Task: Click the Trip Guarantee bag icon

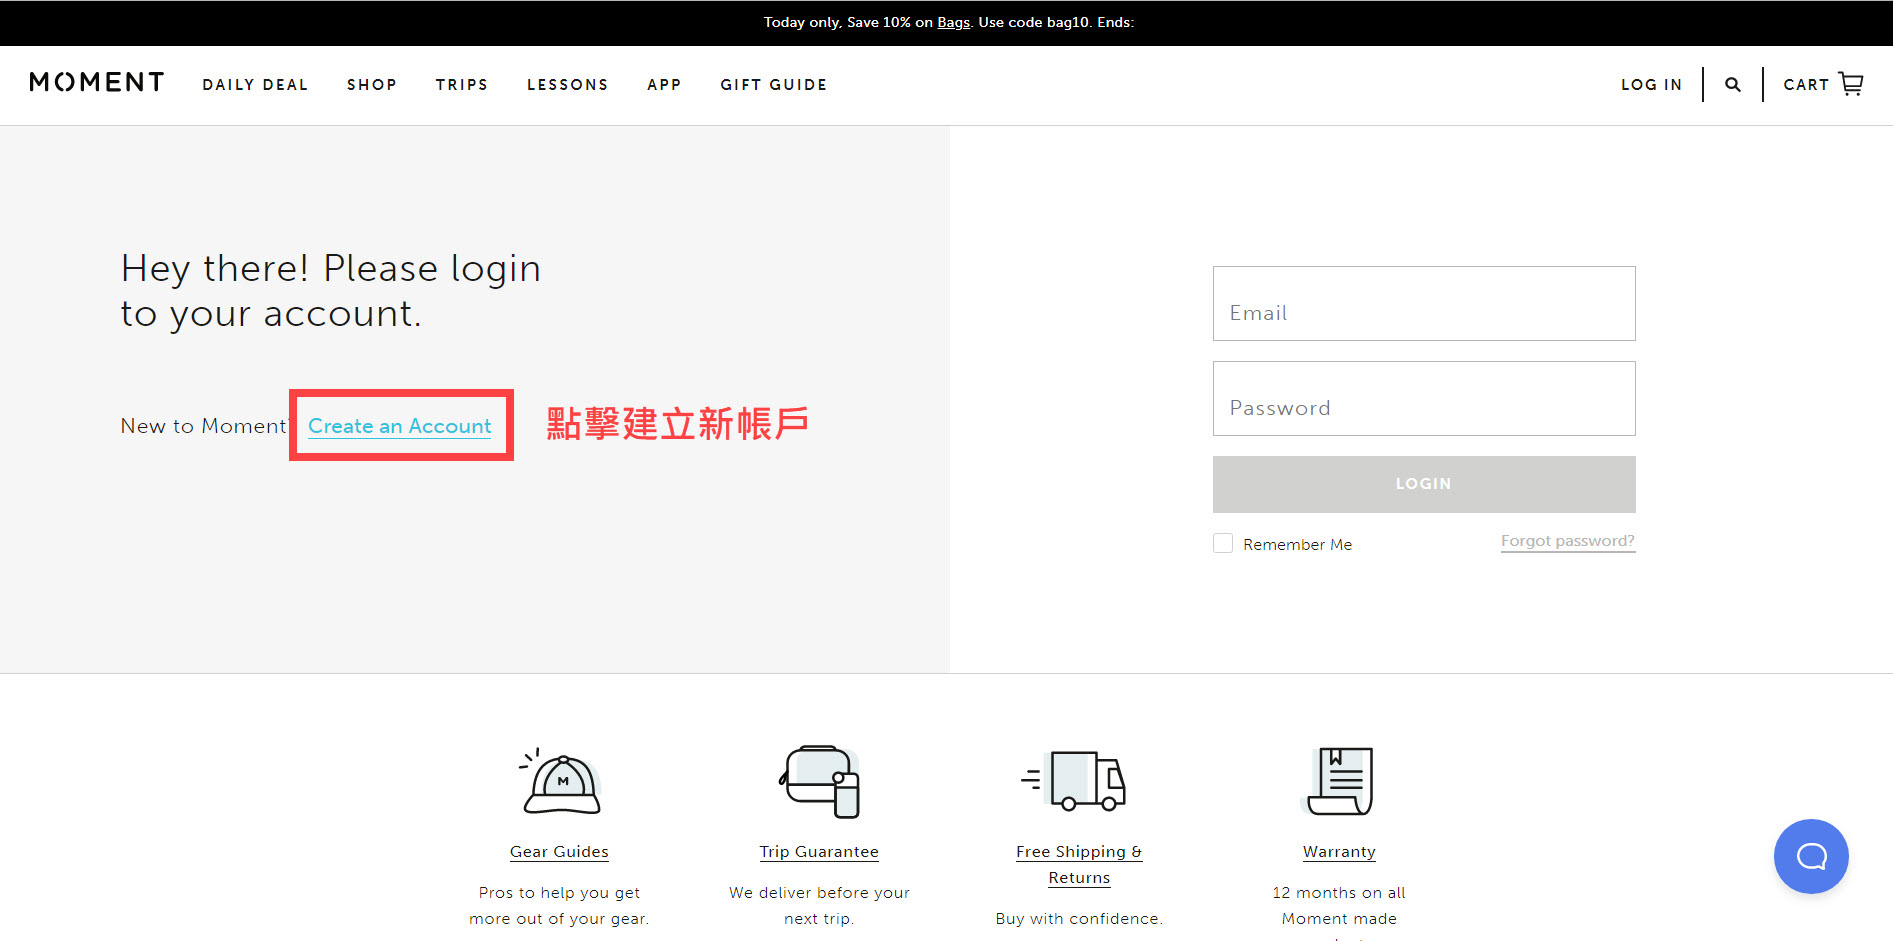Action: click(820, 782)
